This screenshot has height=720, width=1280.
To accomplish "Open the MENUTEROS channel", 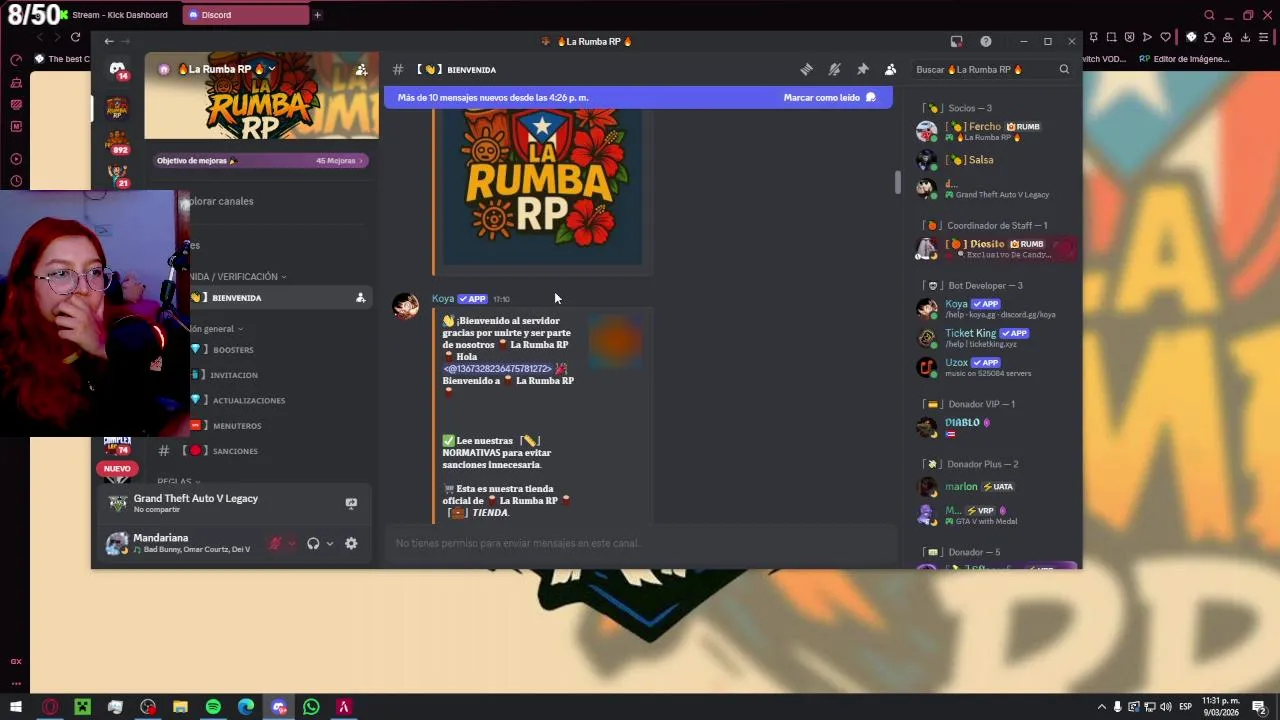I will (x=237, y=426).
